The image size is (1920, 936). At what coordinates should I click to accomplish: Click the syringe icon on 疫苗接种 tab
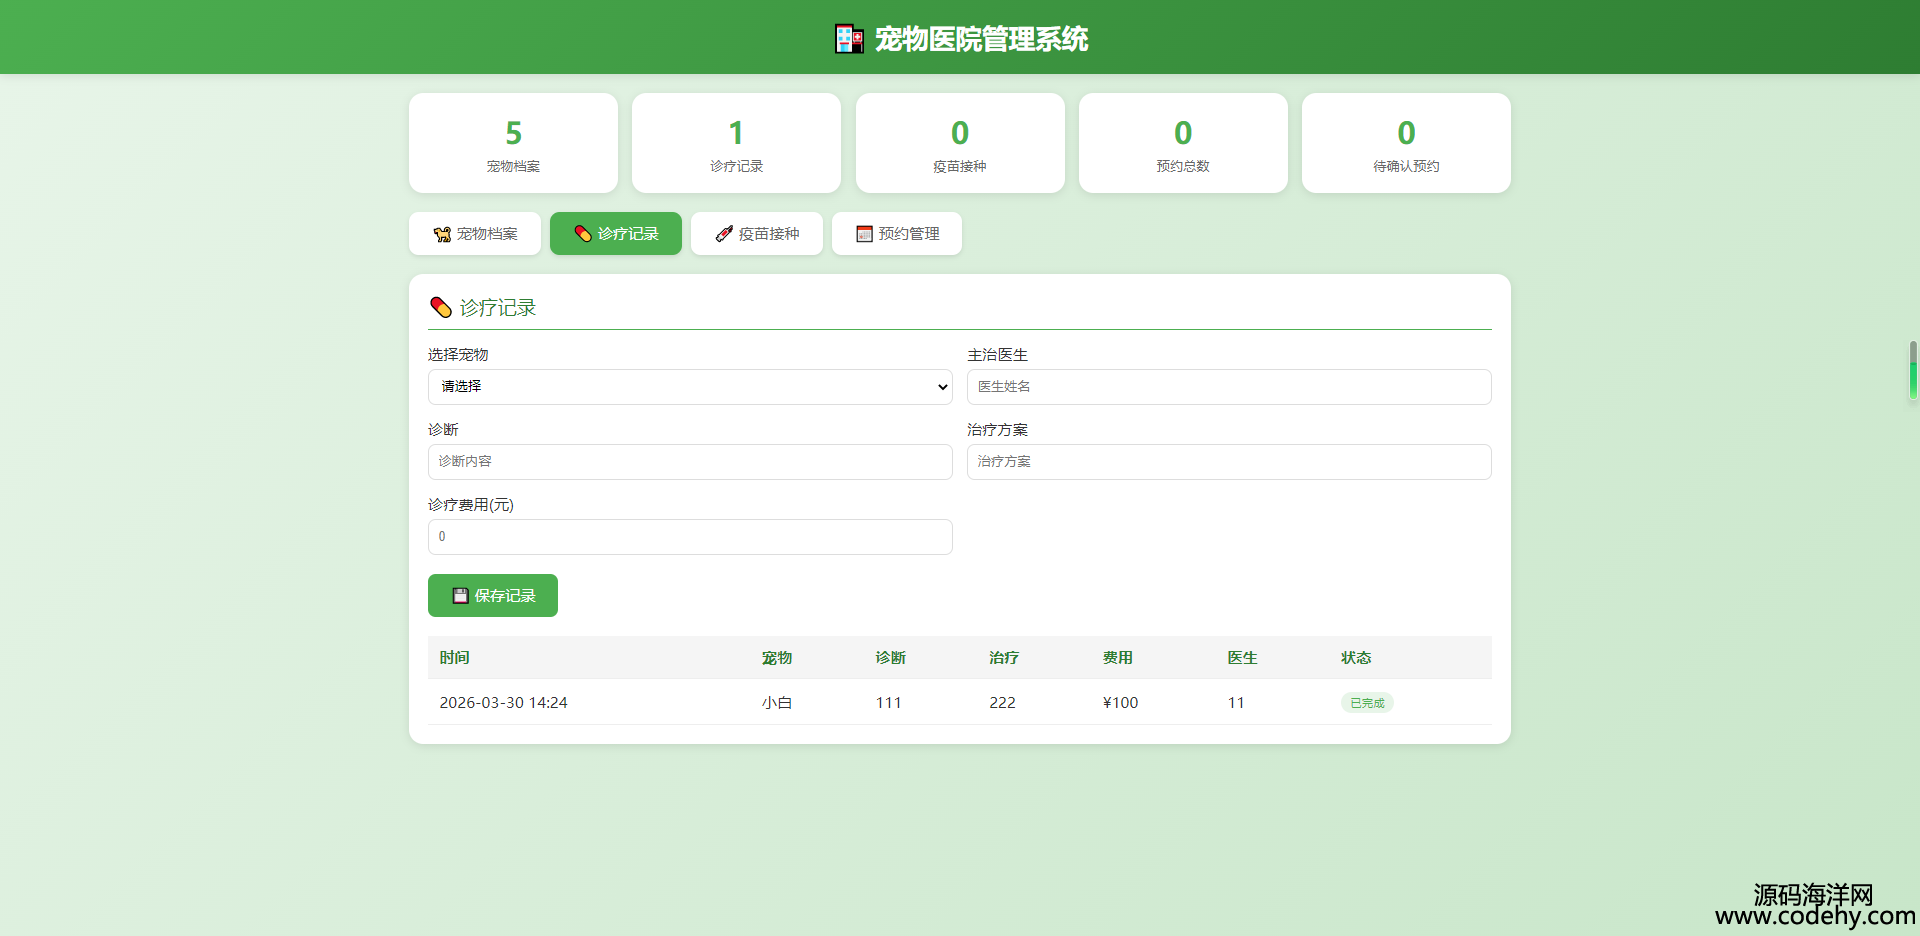(x=724, y=234)
